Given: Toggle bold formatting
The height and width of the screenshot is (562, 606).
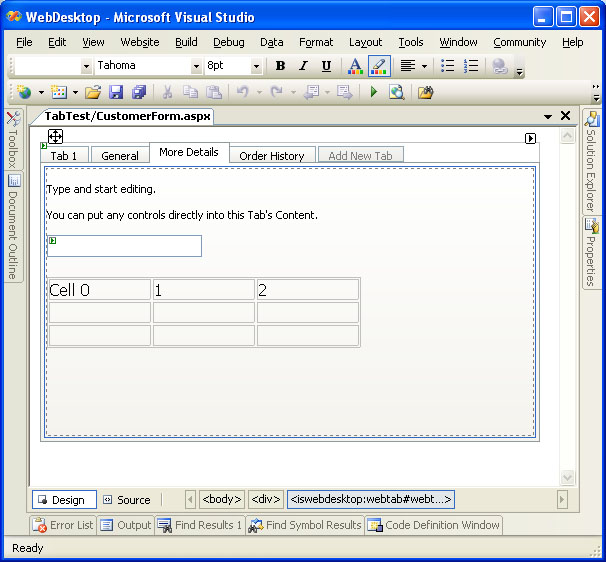Looking at the screenshot, I should (280, 66).
